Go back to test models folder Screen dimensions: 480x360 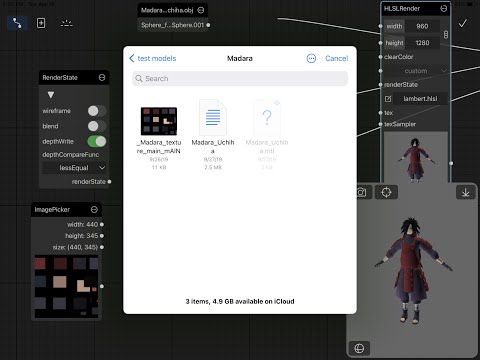pos(153,58)
